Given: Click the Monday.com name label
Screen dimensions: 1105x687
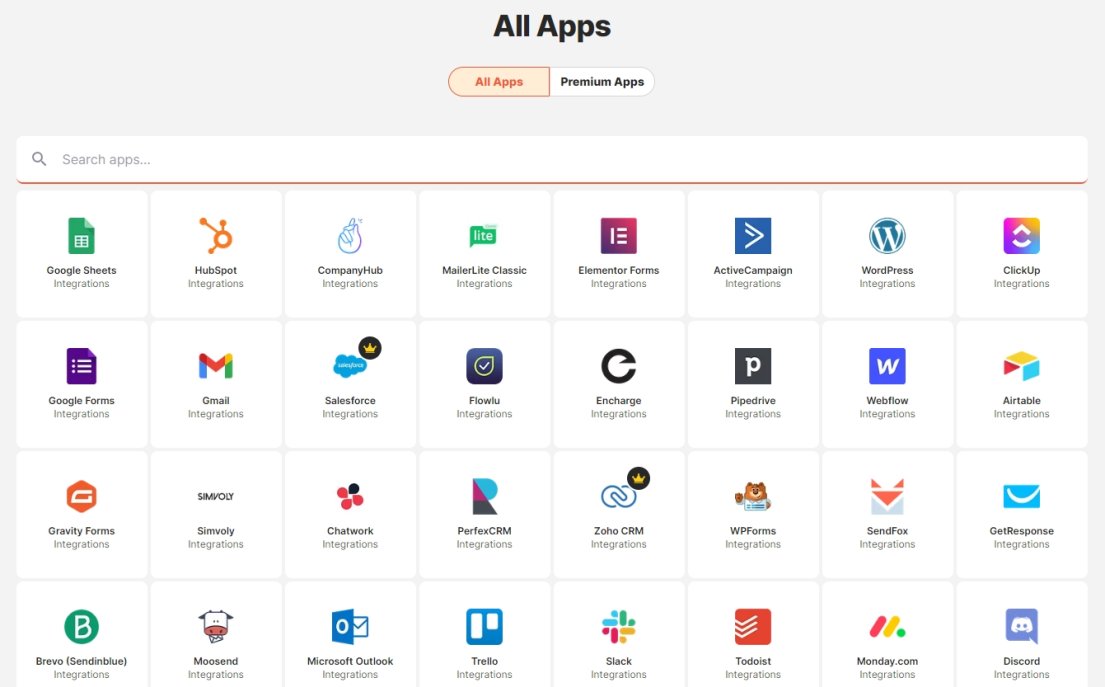Looking at the screenshot, I should point(887,661).
